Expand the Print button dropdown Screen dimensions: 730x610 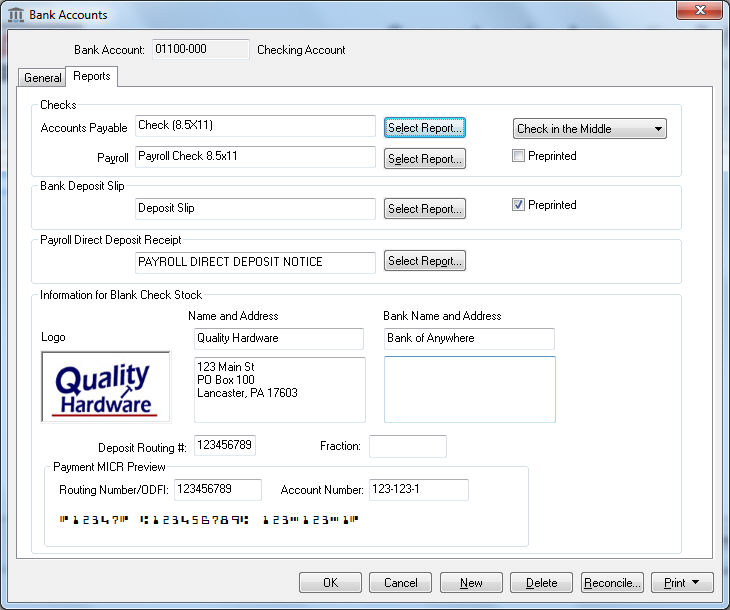tap(684, 583)
